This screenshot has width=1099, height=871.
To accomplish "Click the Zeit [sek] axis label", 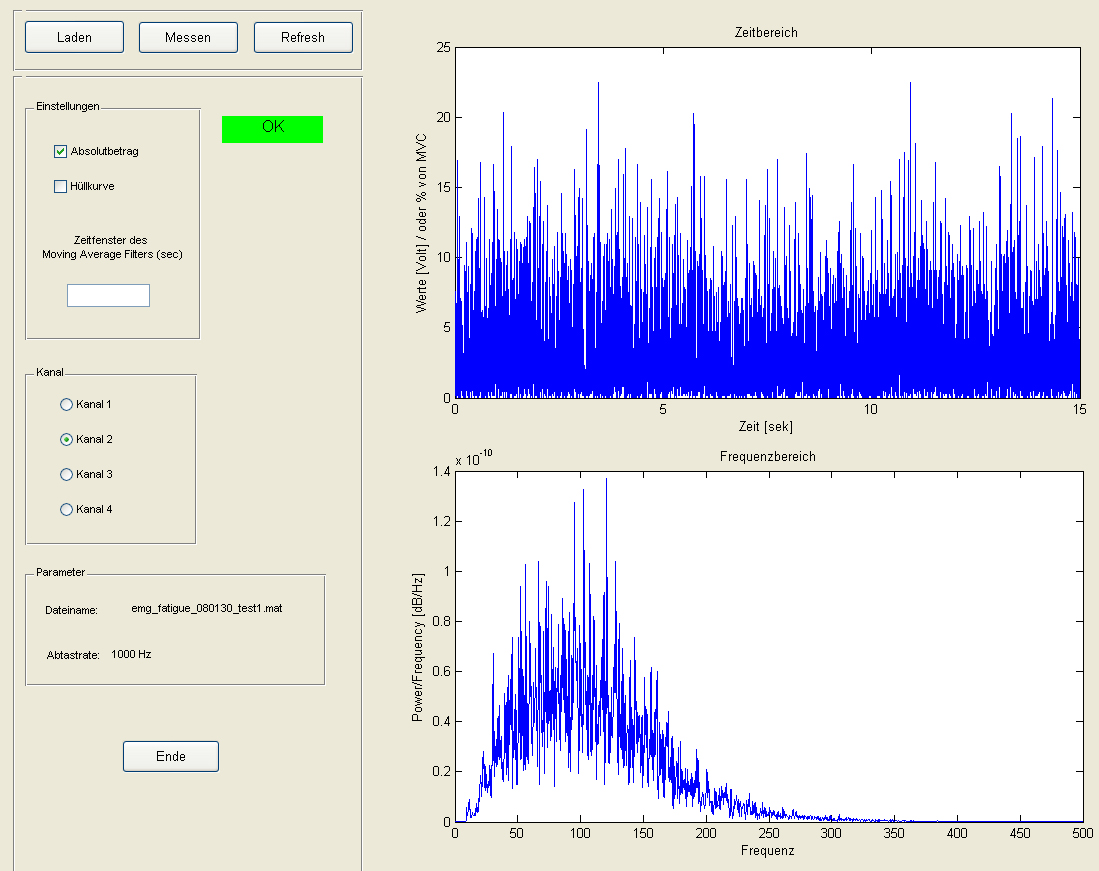I will coord(765,426).
